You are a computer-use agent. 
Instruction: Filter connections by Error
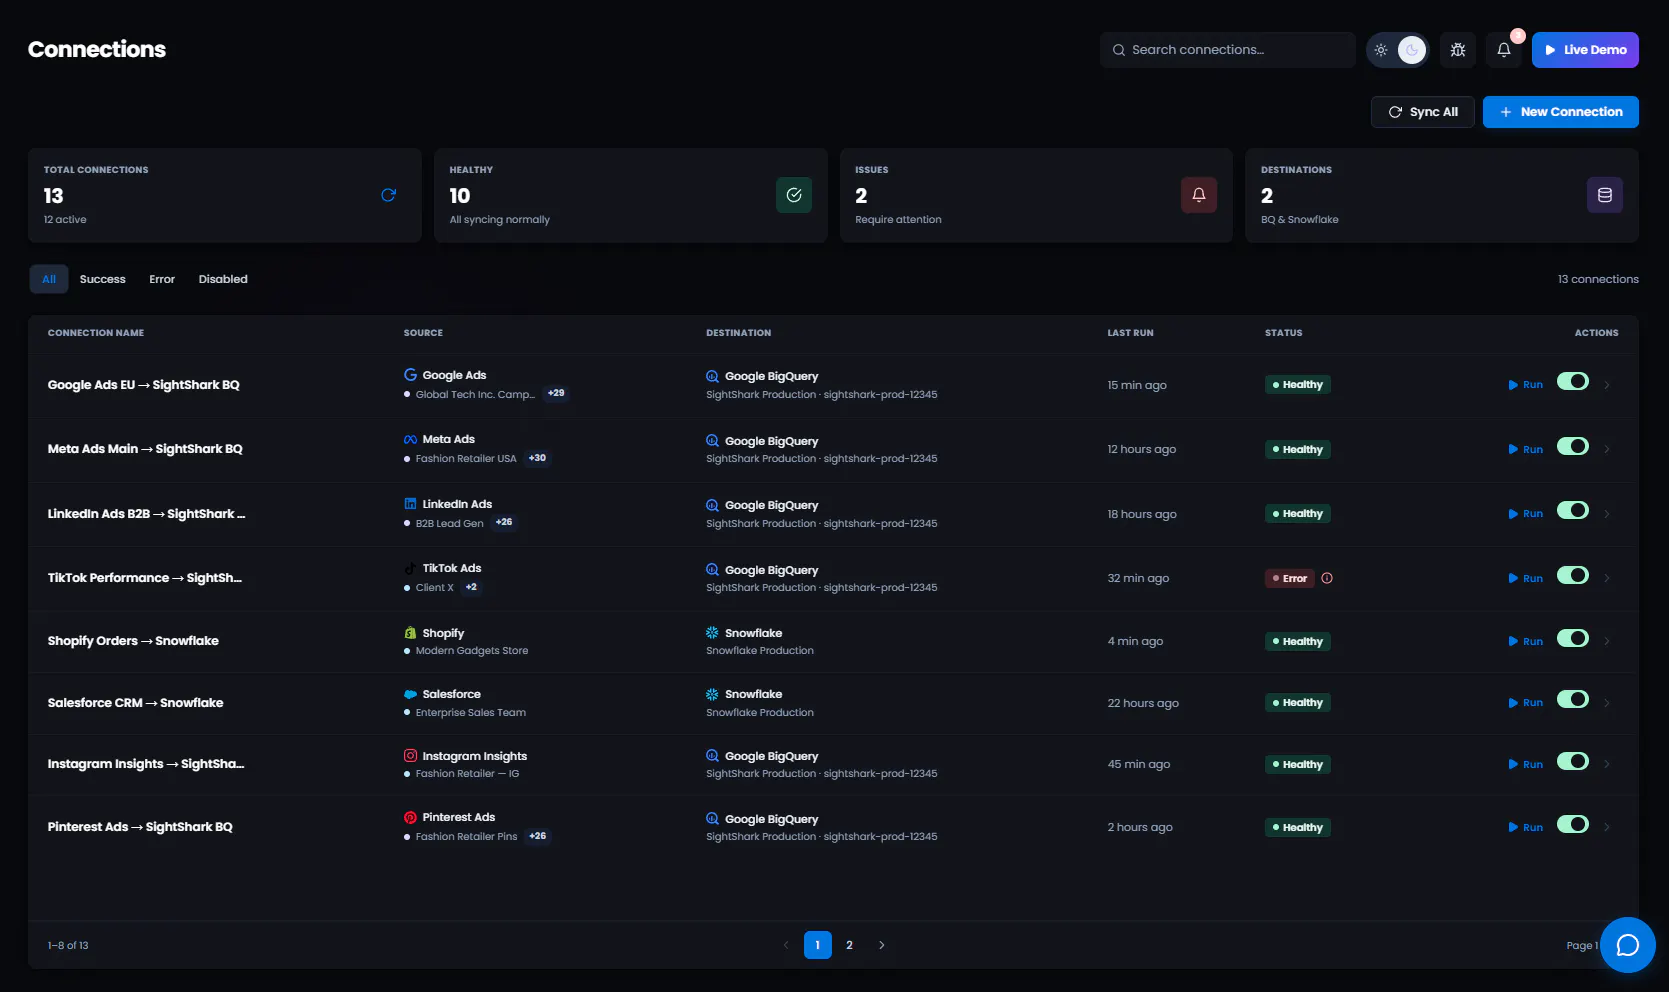click(x=162, y=279)
